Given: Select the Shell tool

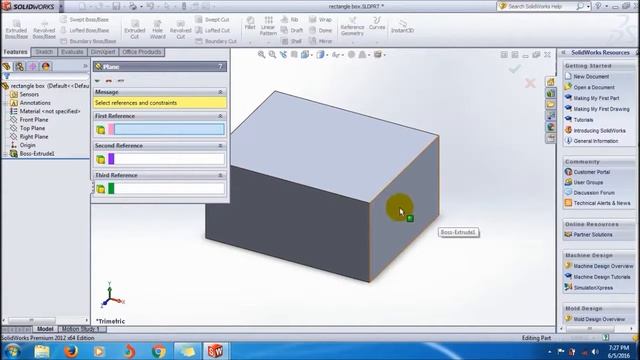Looking at the screenshot, I should (x=291, y=41).
